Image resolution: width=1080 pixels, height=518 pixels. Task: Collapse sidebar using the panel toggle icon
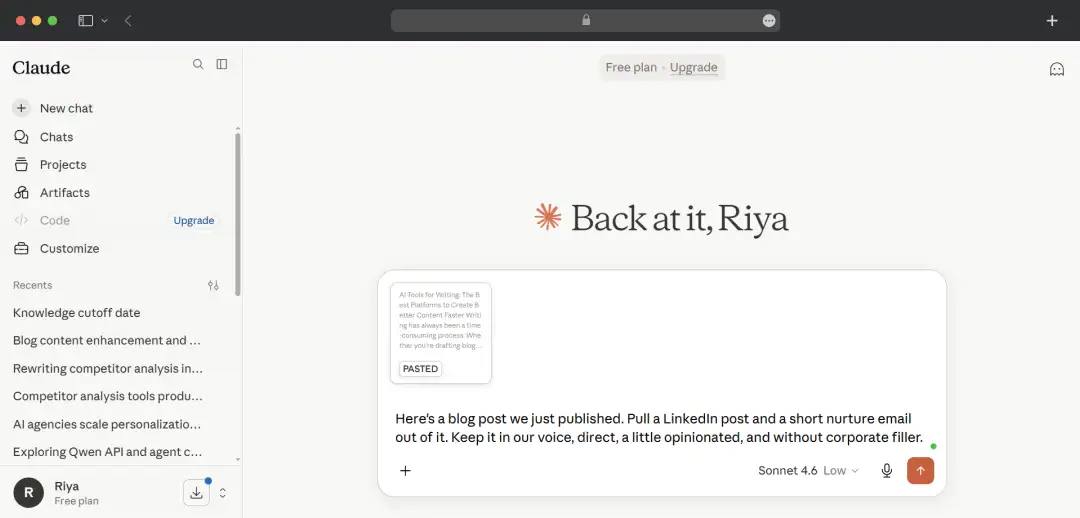(x=222, y=64)
